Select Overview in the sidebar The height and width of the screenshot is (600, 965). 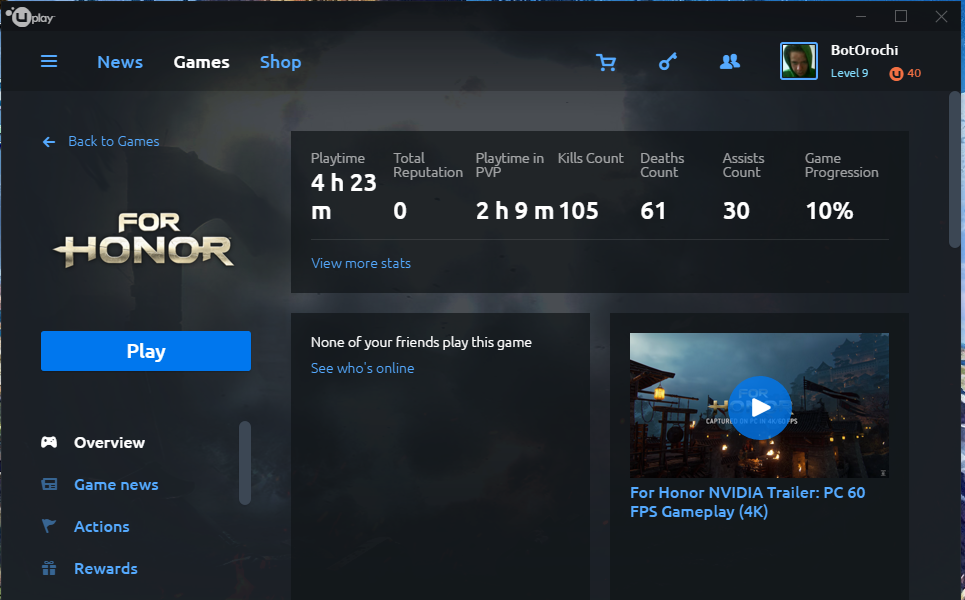point(110,442)
